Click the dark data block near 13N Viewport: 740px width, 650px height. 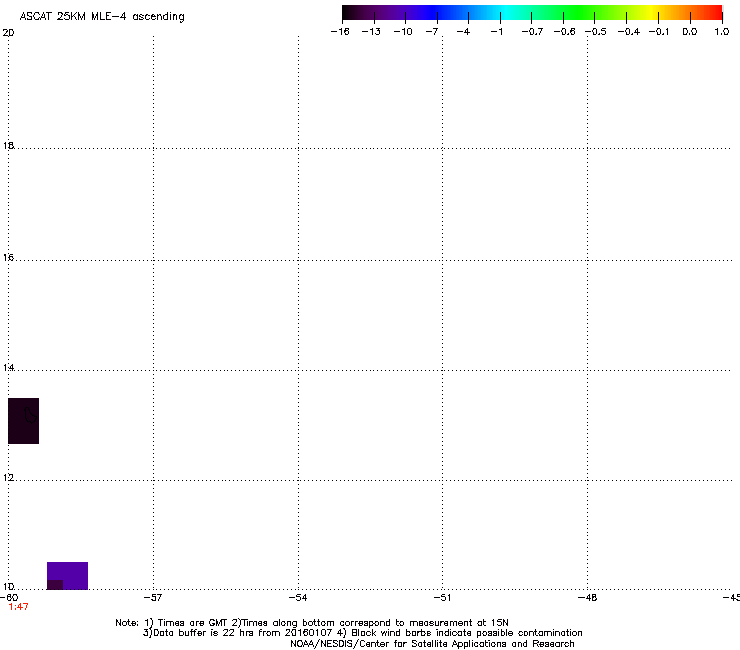pos(23,421)
